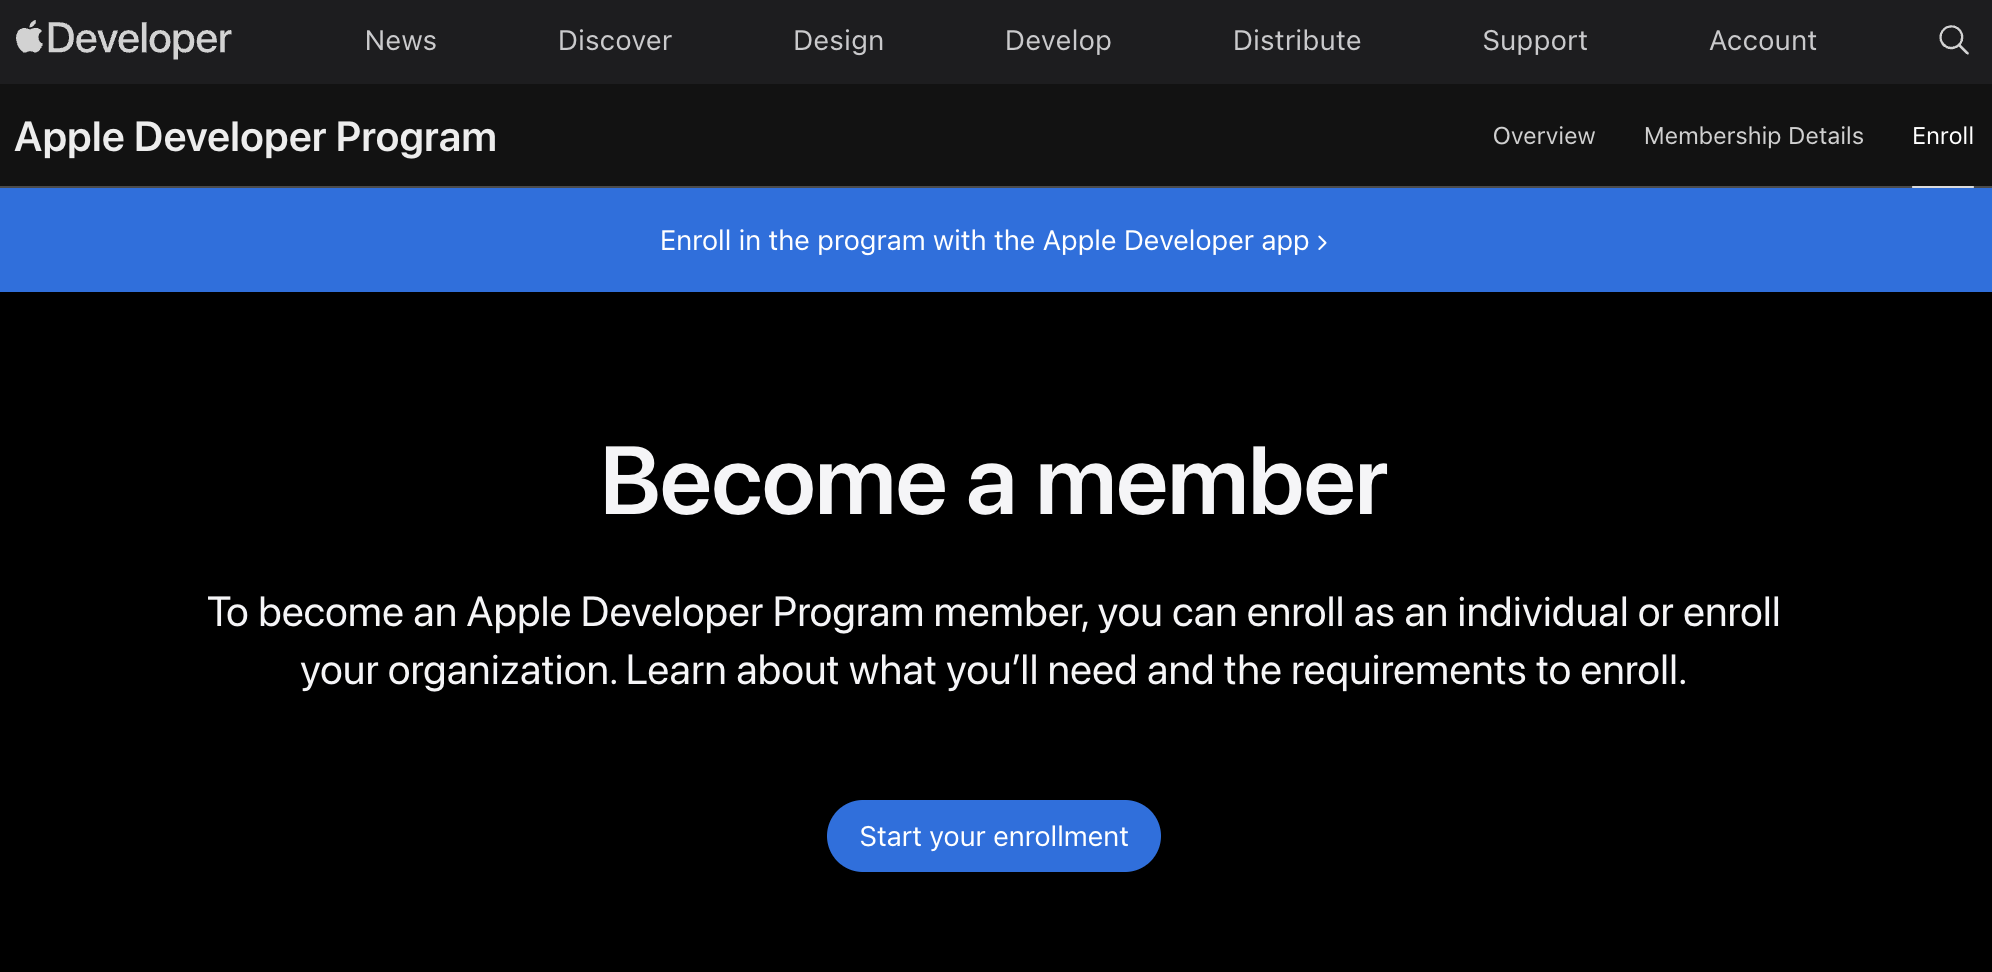Click the Apple Developer Program title
1992x972 pixels.
[x=255, y=137]
